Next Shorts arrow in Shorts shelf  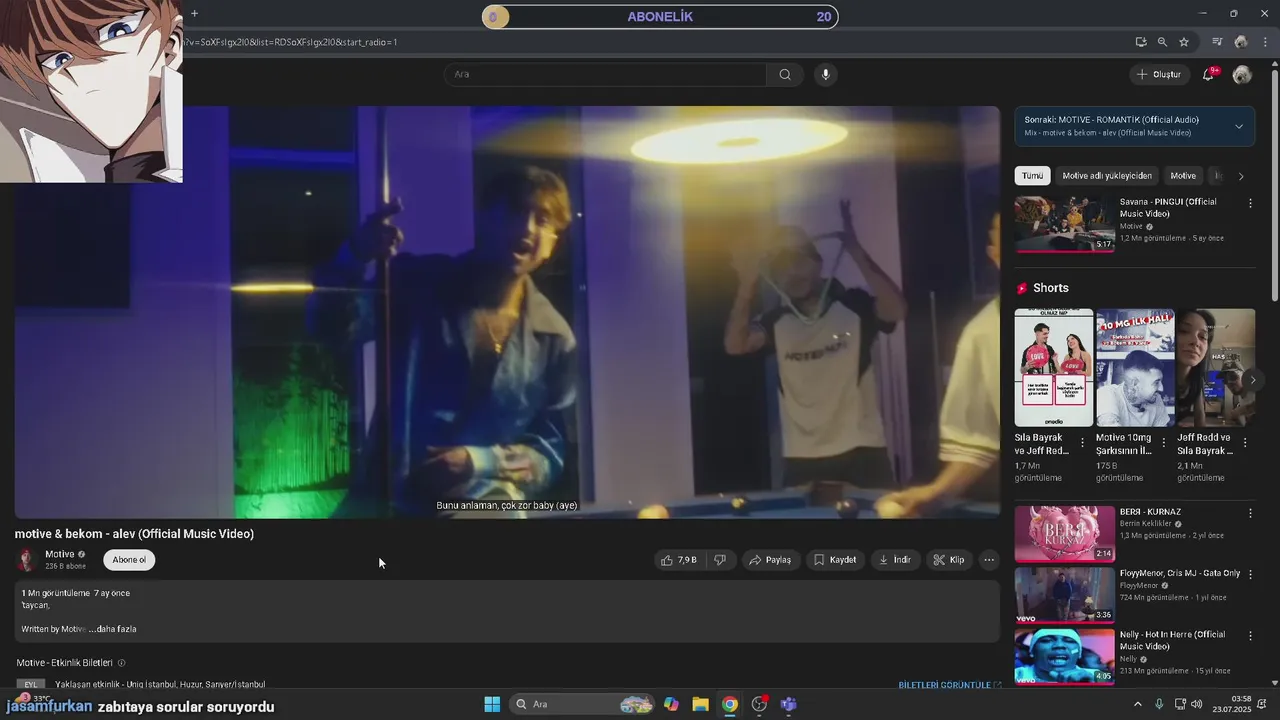pyautogui.click(x=1252, y=380)
